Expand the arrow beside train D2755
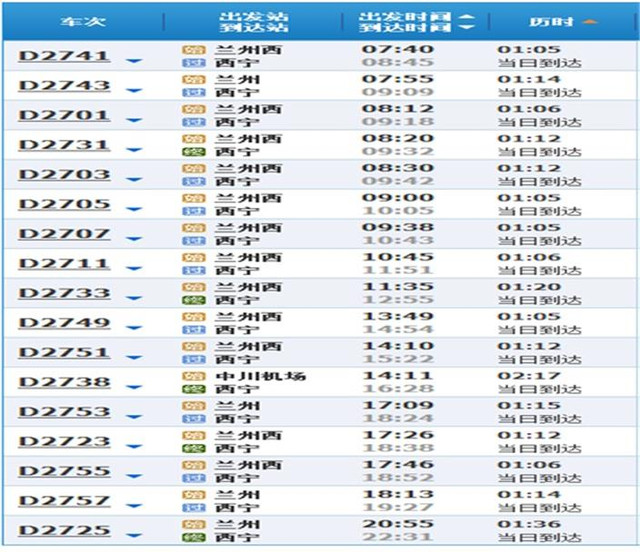Screen dimensions: 640x552 click(133, 477)
